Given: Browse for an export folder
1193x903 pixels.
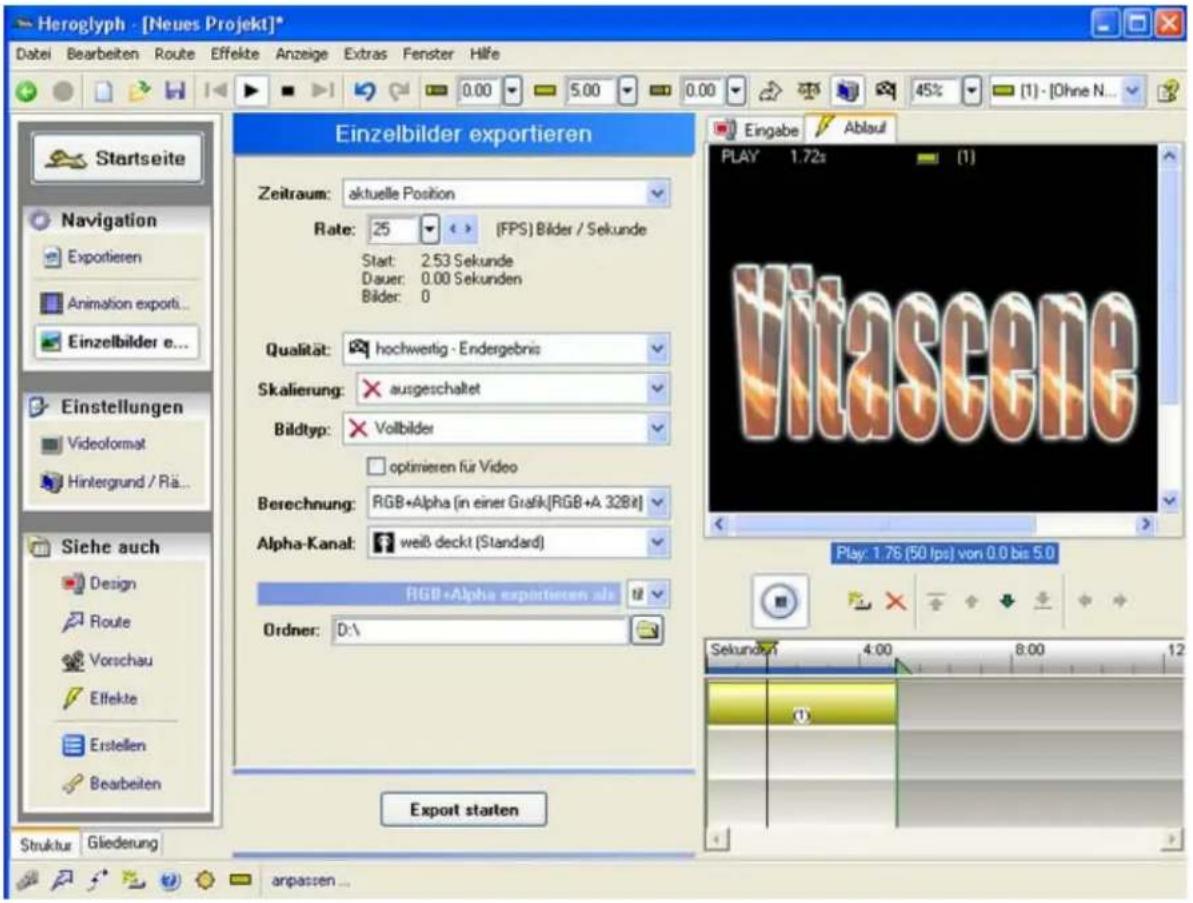Looking at the screenshot, I should (647, 630).
